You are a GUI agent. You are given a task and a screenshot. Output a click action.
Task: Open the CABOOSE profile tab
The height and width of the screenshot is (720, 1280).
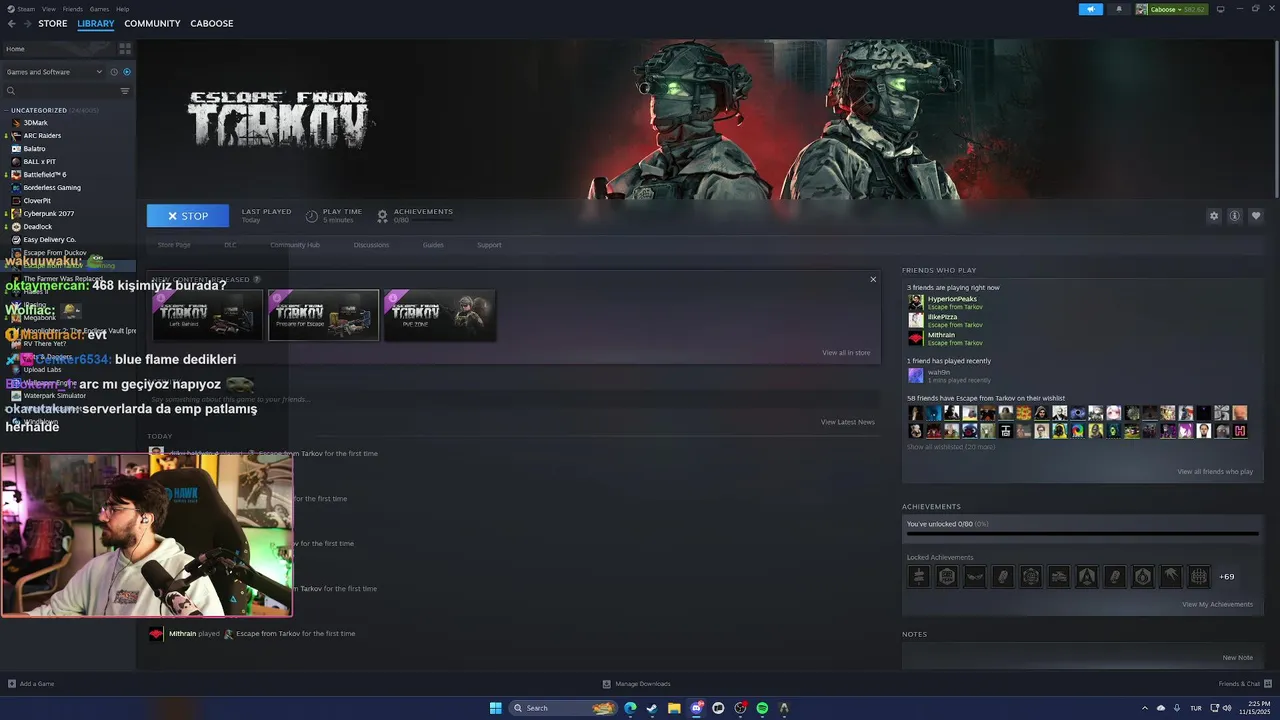(212, 23)
